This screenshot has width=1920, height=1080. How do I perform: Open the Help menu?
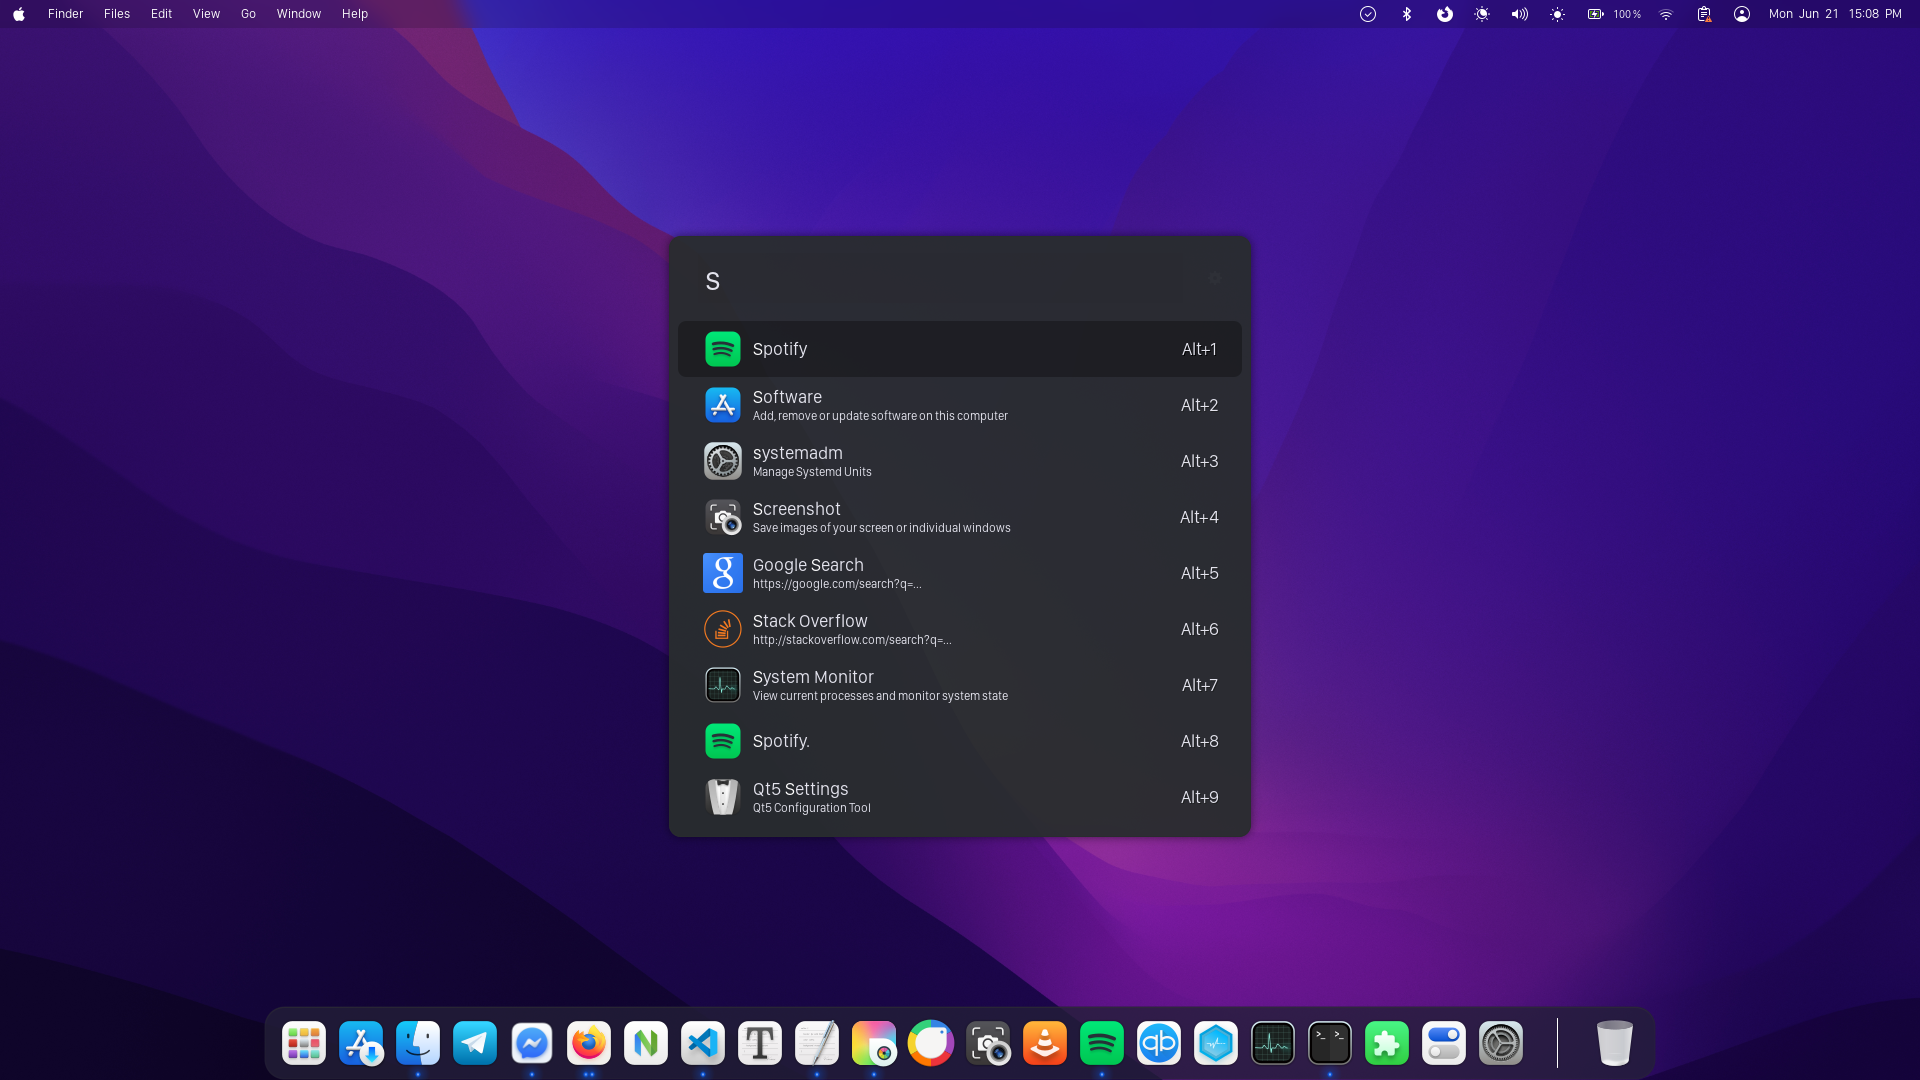point(355,14)
